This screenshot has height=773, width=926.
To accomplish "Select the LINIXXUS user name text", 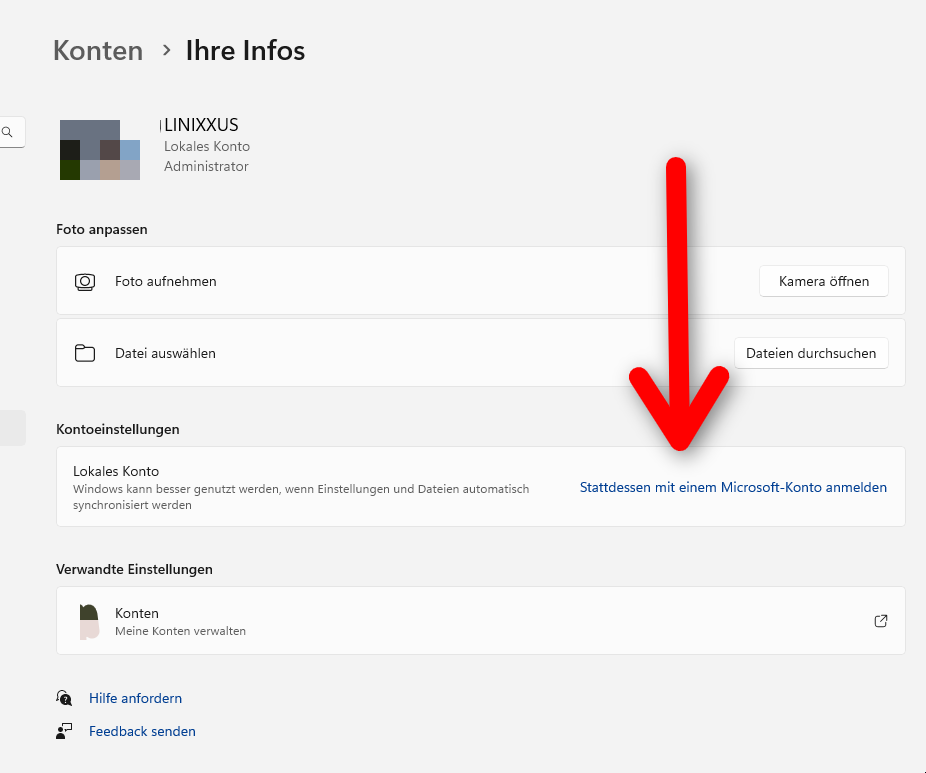I will point(201,125).
